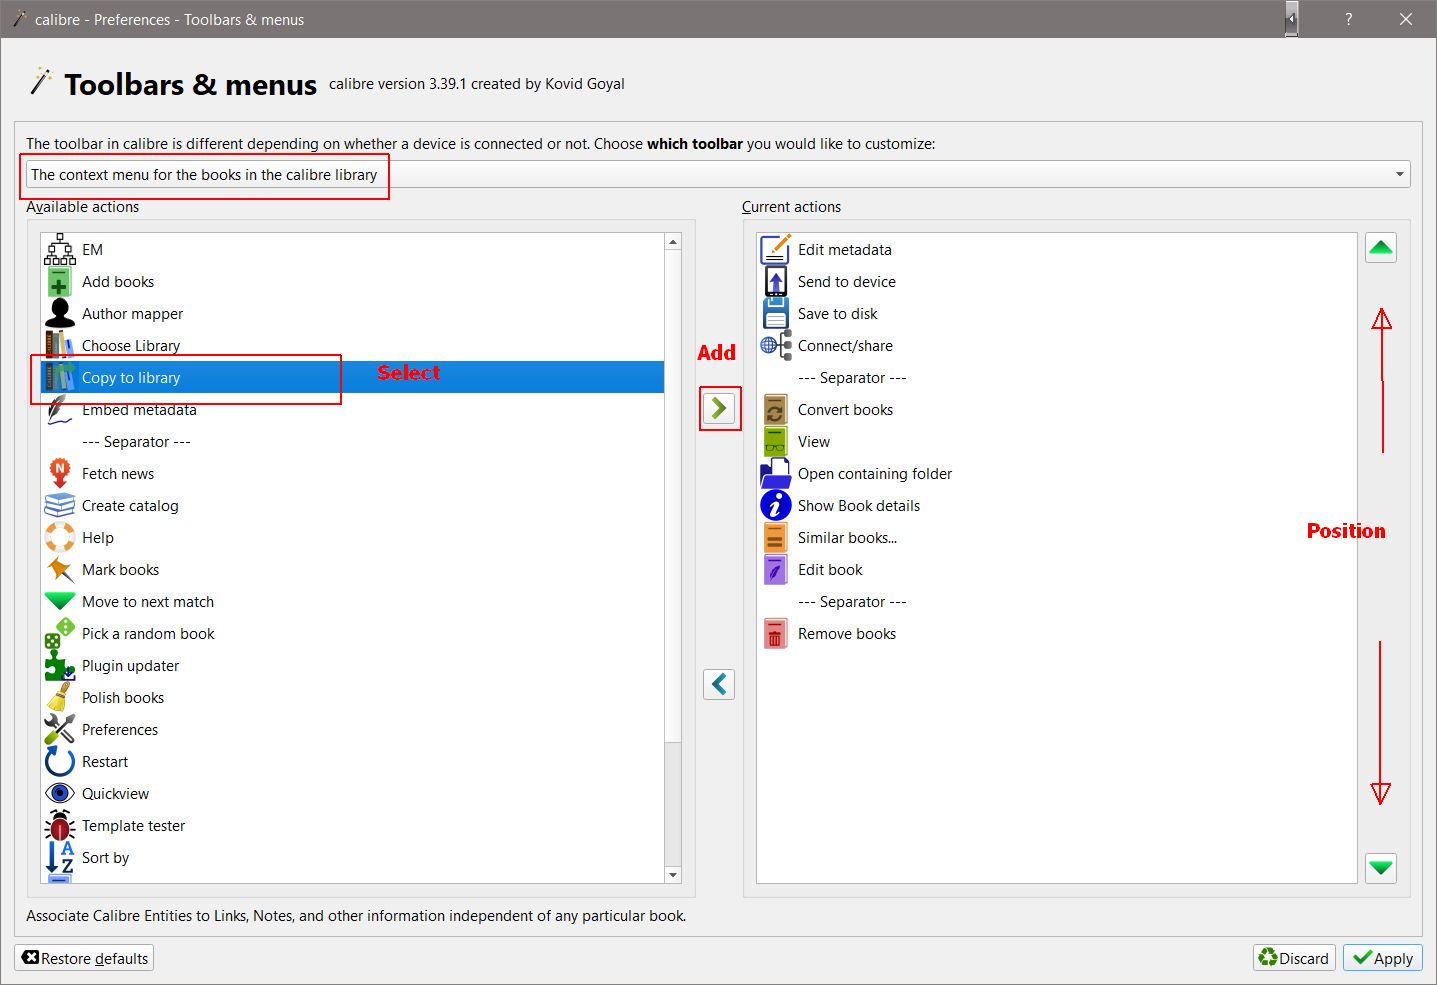The width and height of the screenshot is (1437, 985).
Task: Apply the toolbar changes
Action: 1383,958
